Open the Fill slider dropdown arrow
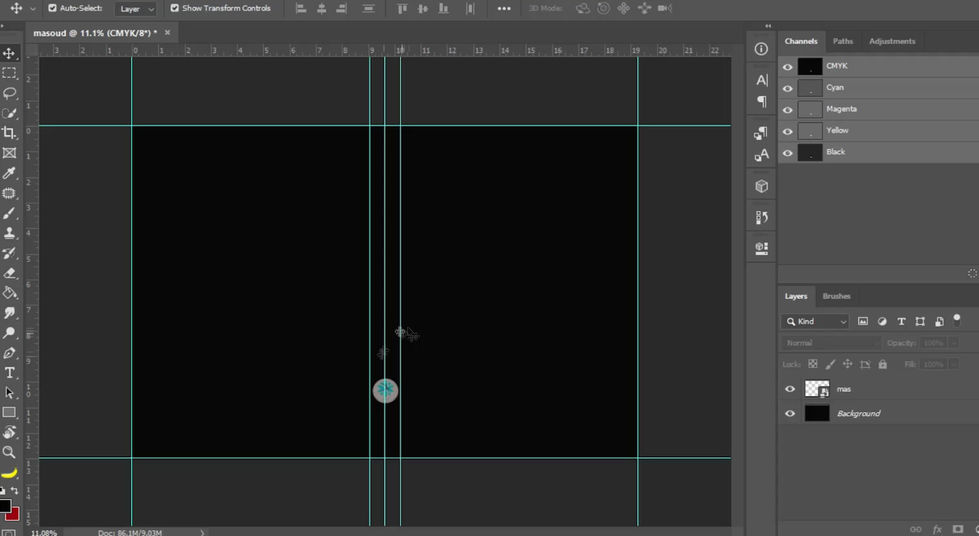979x536 pixels. 953,364
